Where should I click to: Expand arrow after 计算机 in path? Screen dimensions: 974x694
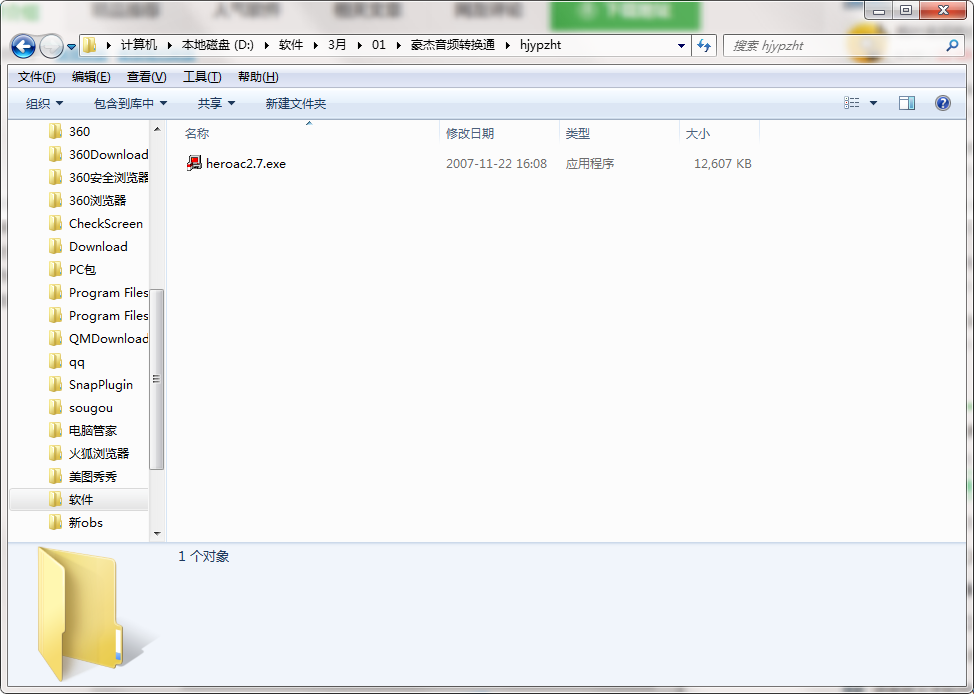pyautogui.click(x=170, y=45)
